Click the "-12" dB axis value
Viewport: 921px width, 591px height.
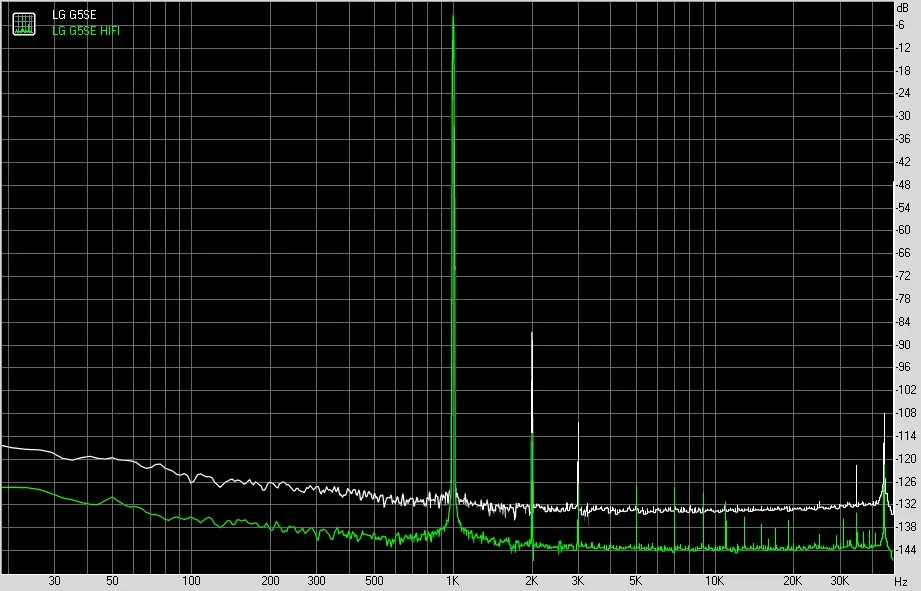point(903,48)
